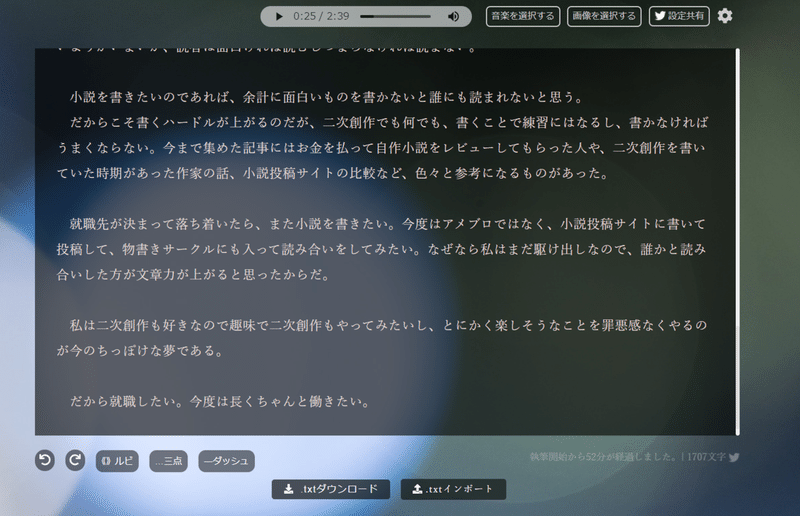Open settings gear icon

tap(725, 16)
